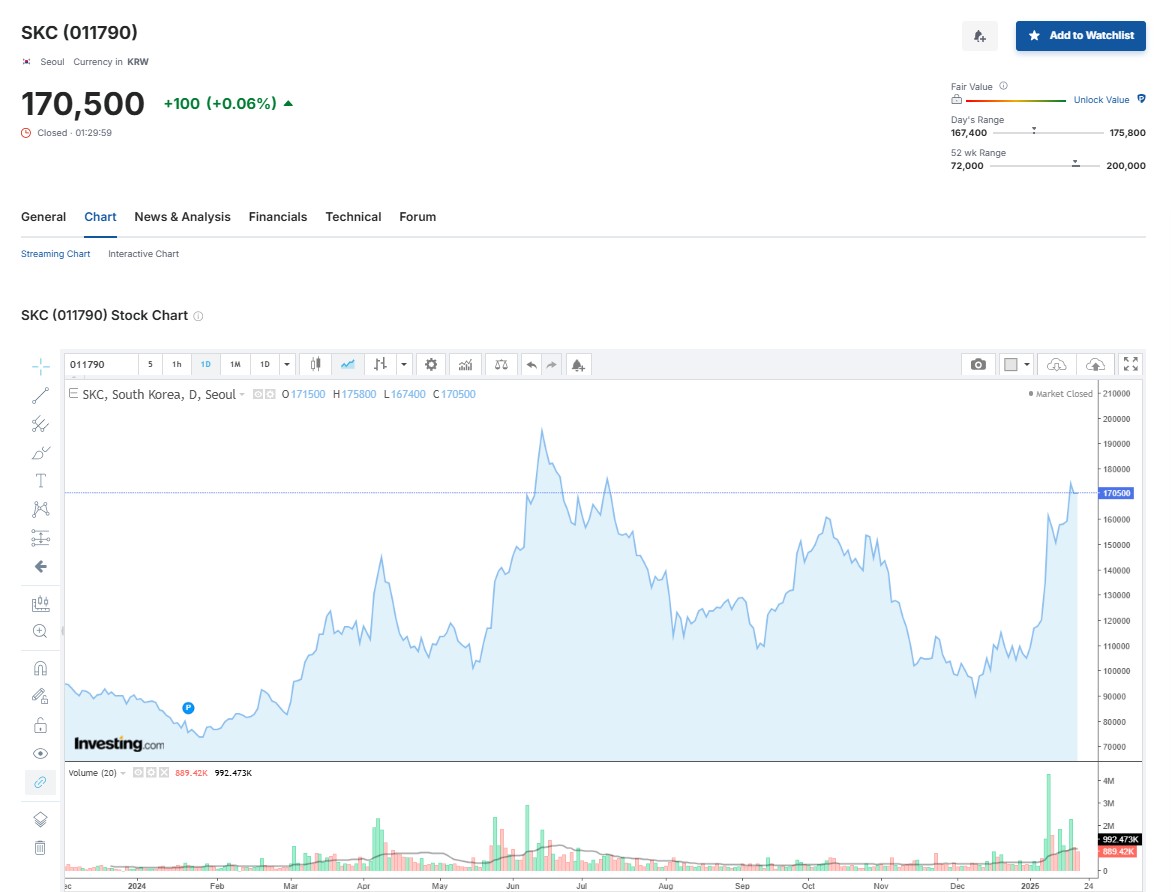Toggle the series legend collapse icon
The height and width of the screenshot is (892, 1171).
[73, 394]
